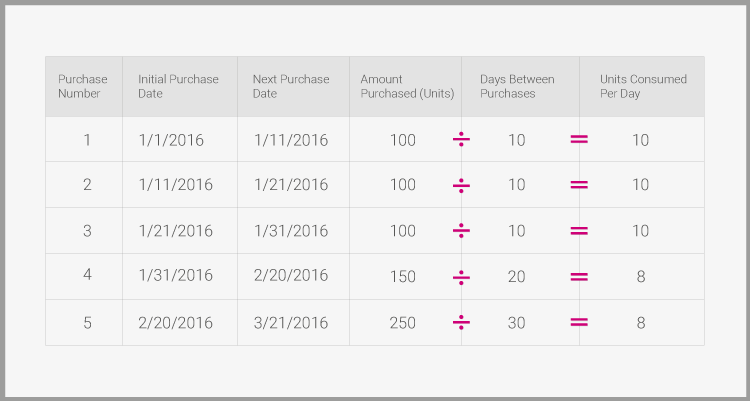Click the equals sign in purchase row 3

[579, 231]
